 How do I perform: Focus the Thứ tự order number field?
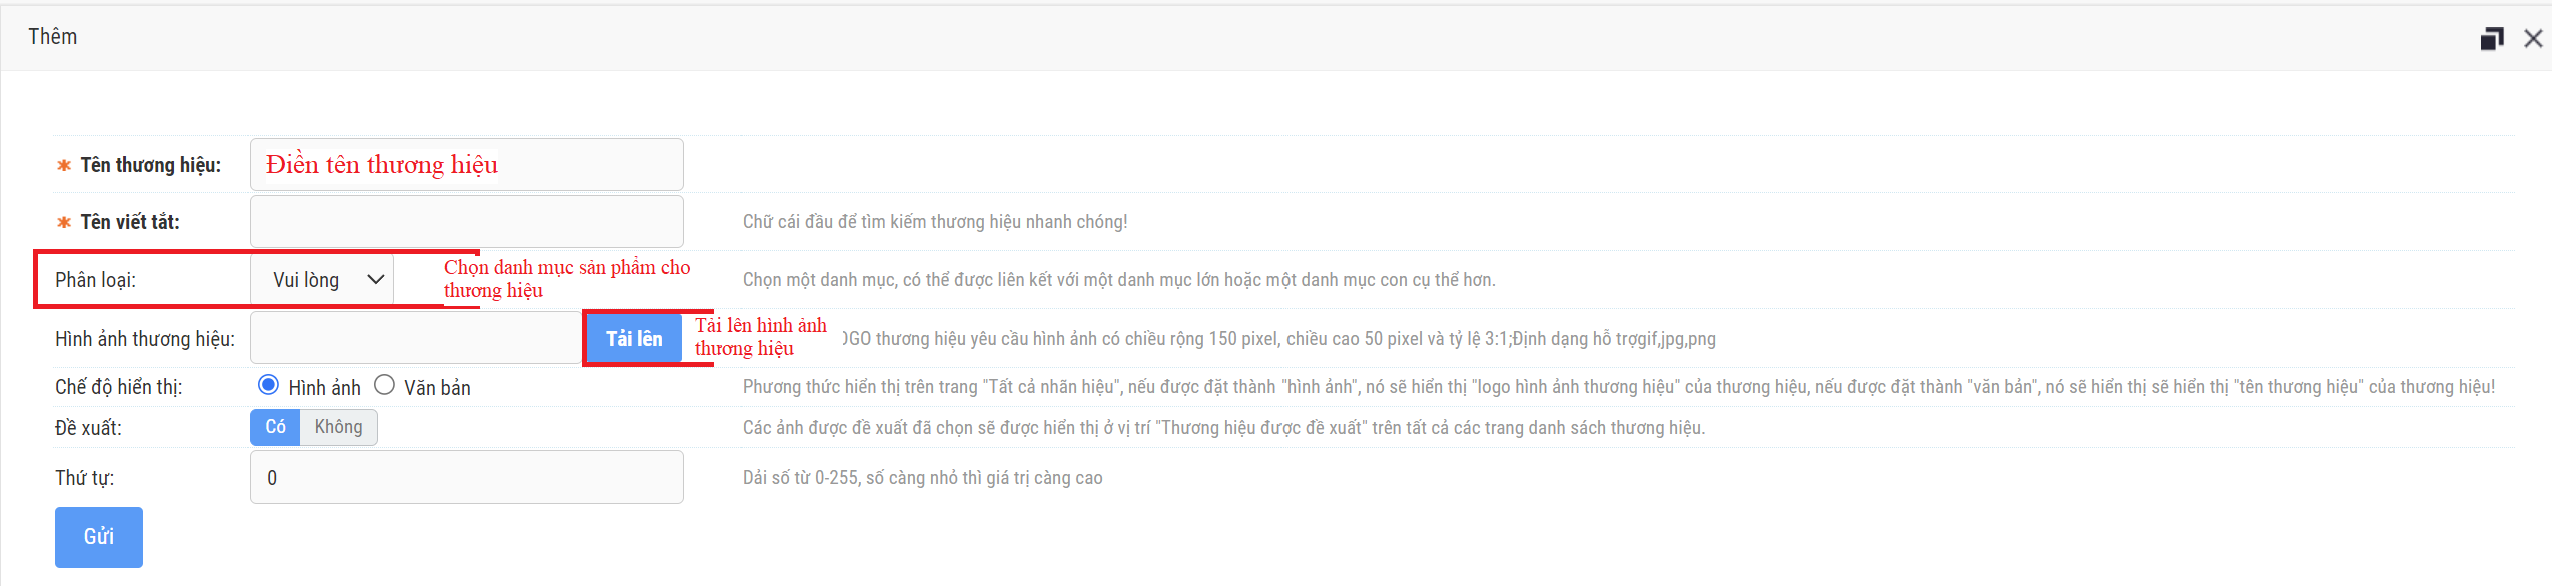tap(466, 478)
